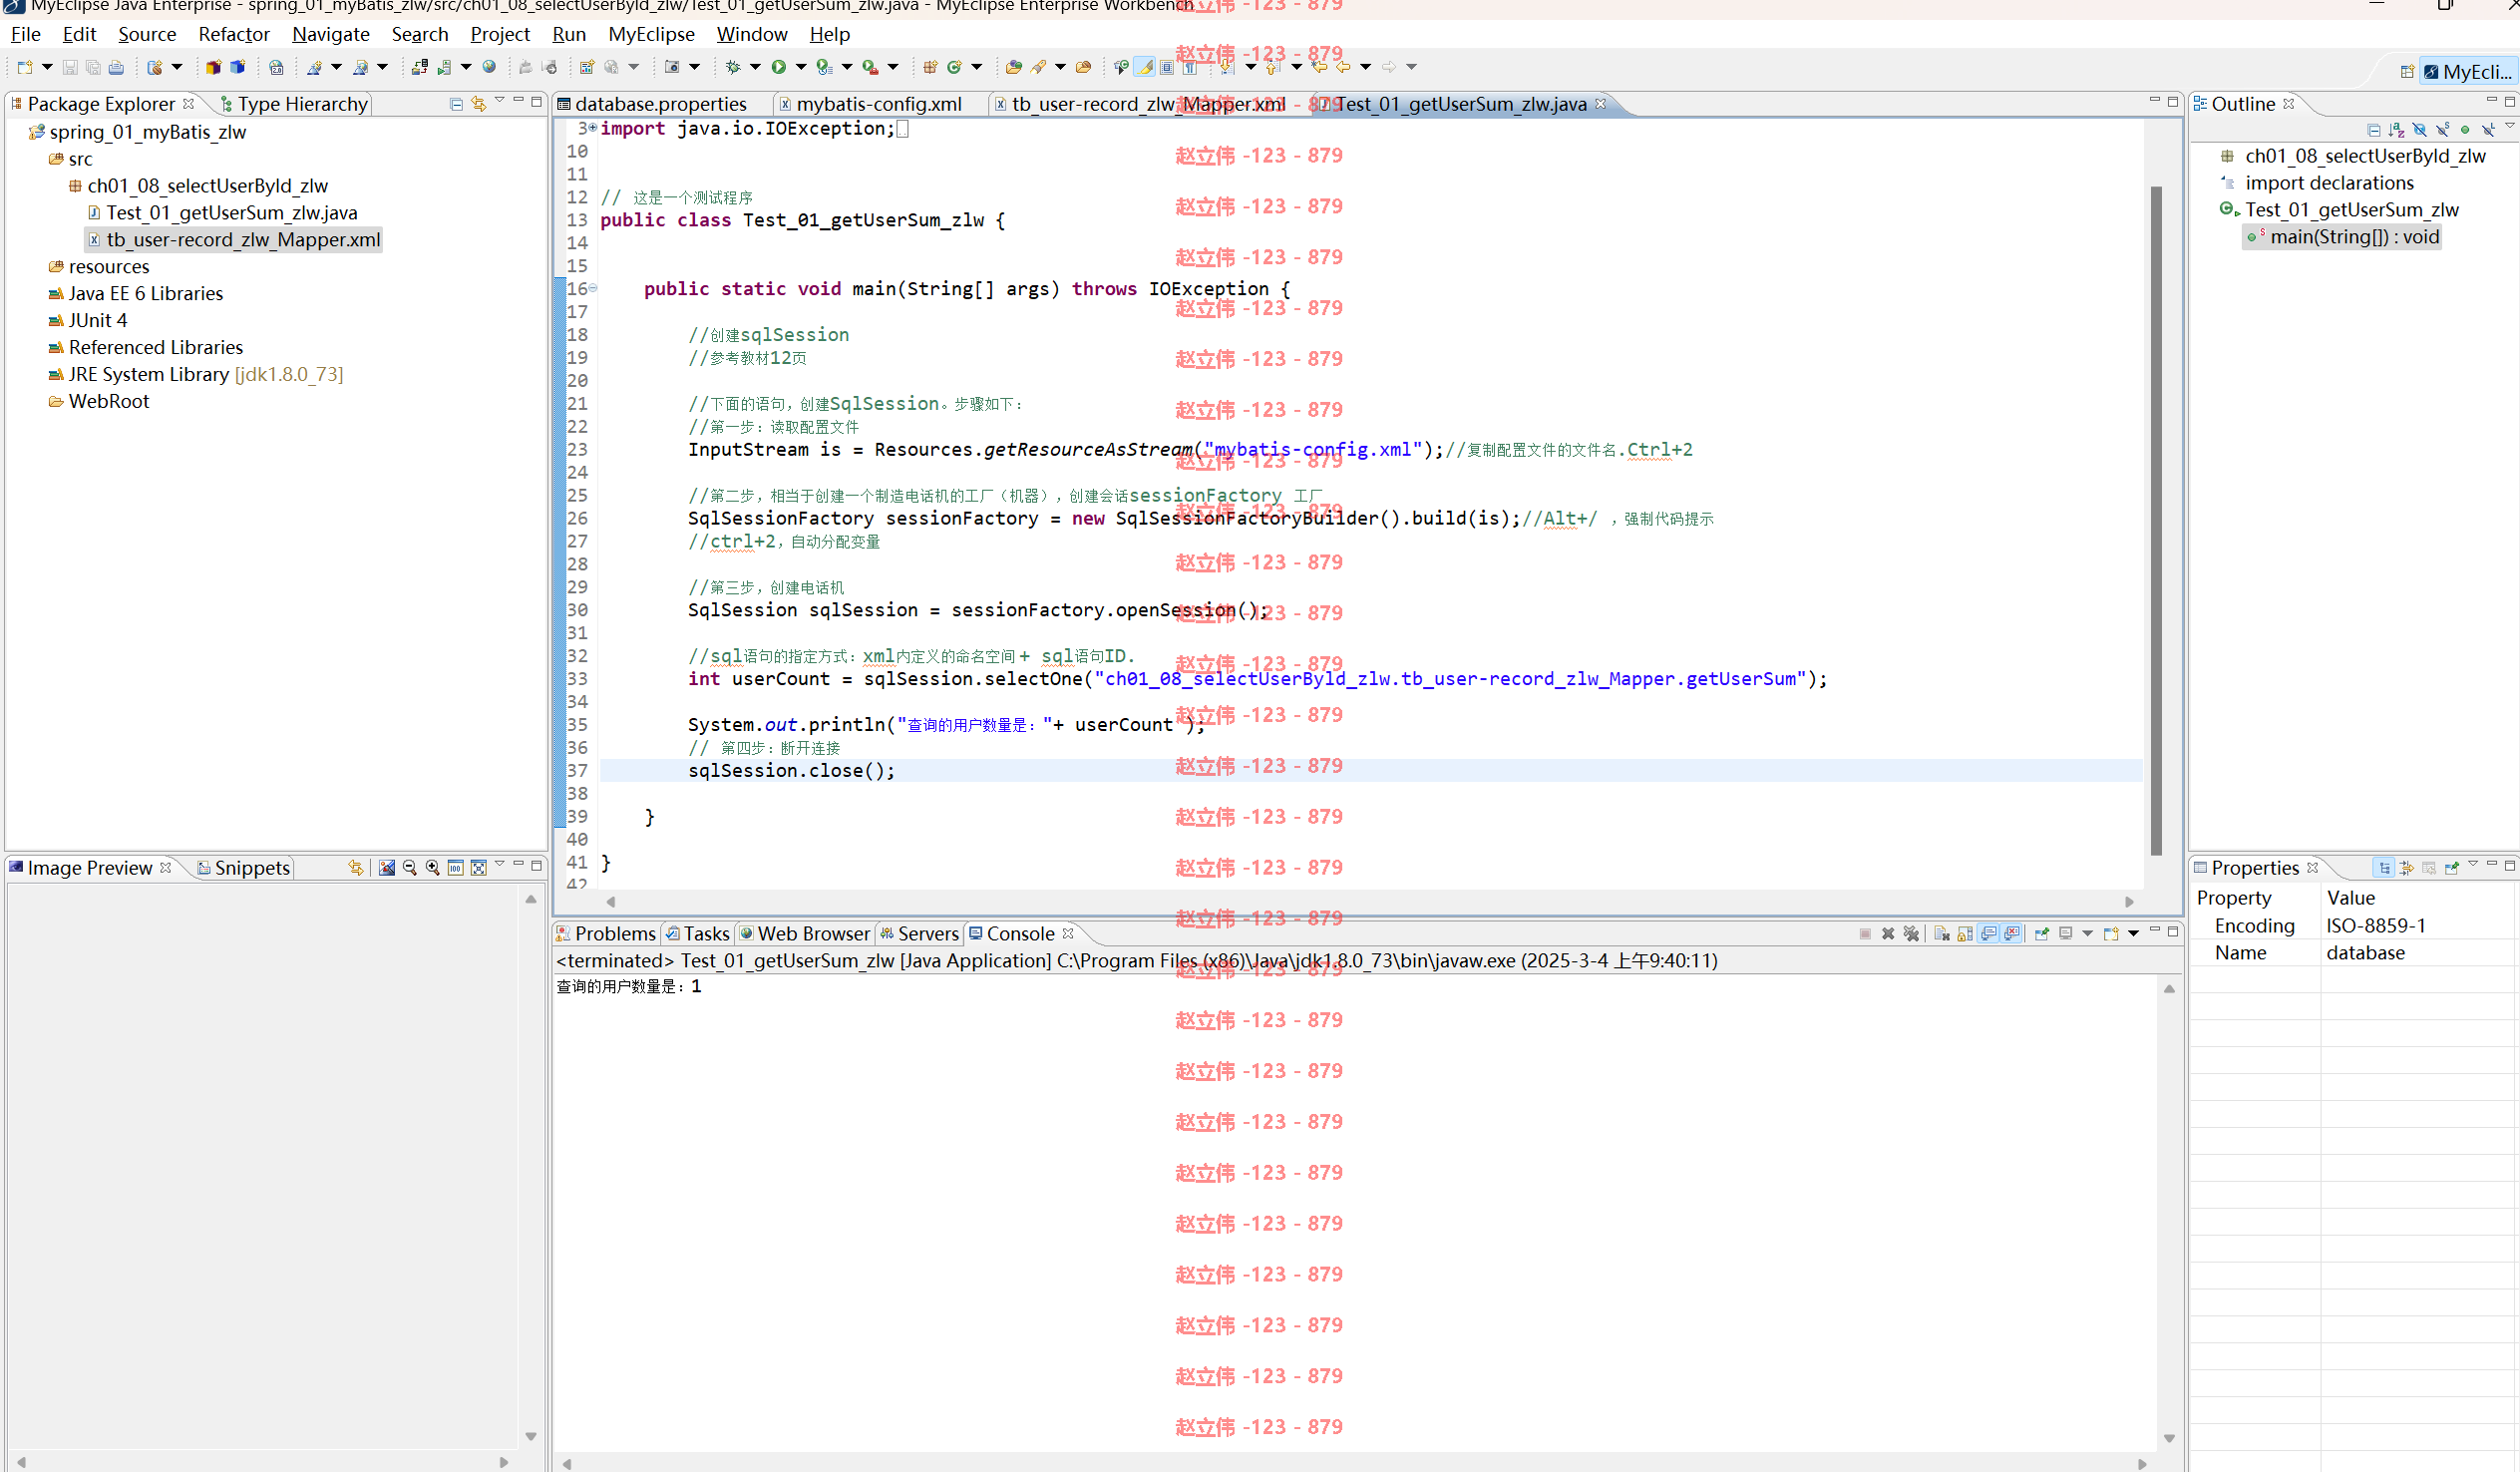Collapse all in Outline view
The height and width of the screenshot is (1472, 2520).
(2374, 130)
